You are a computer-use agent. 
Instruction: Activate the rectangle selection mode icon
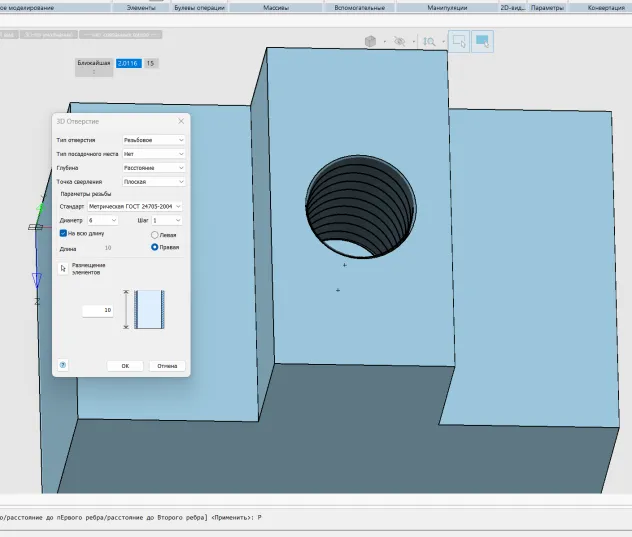click(459, 41)
